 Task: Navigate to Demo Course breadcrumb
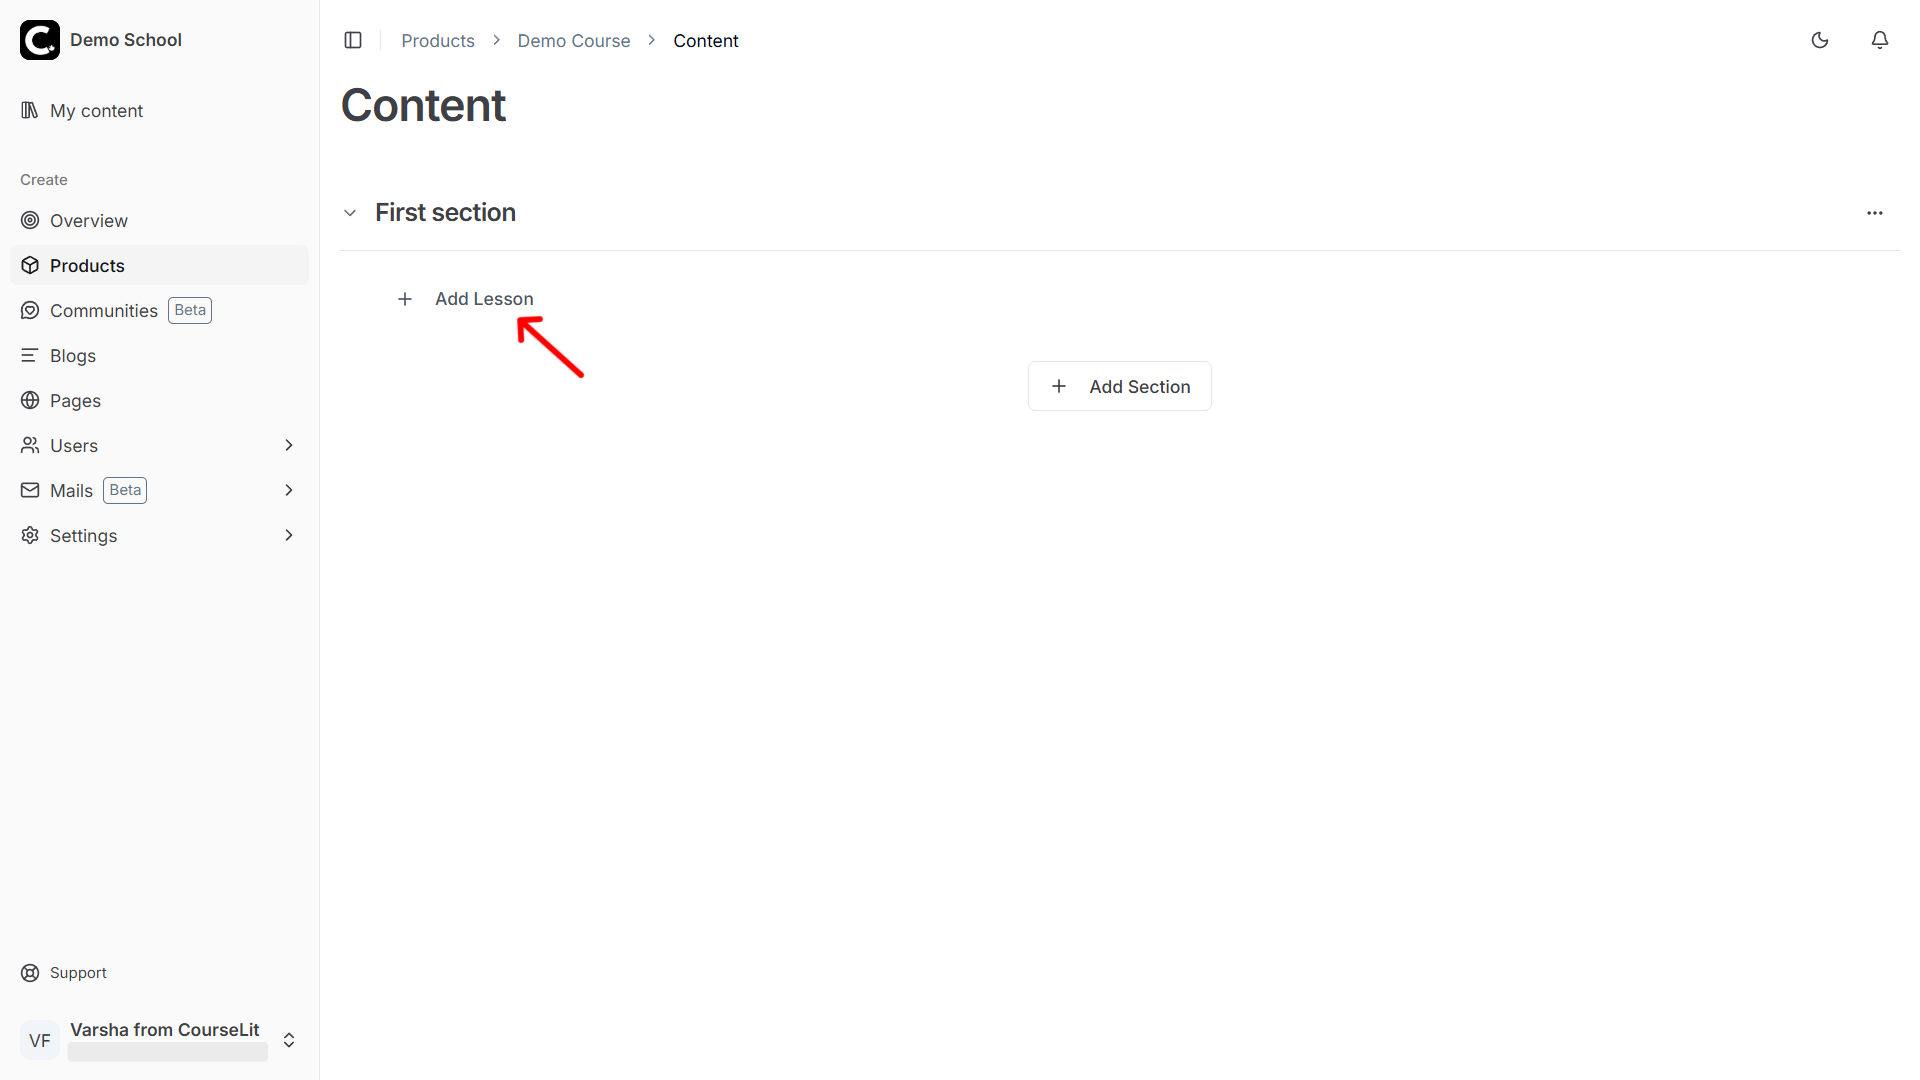tap(574, 41)
